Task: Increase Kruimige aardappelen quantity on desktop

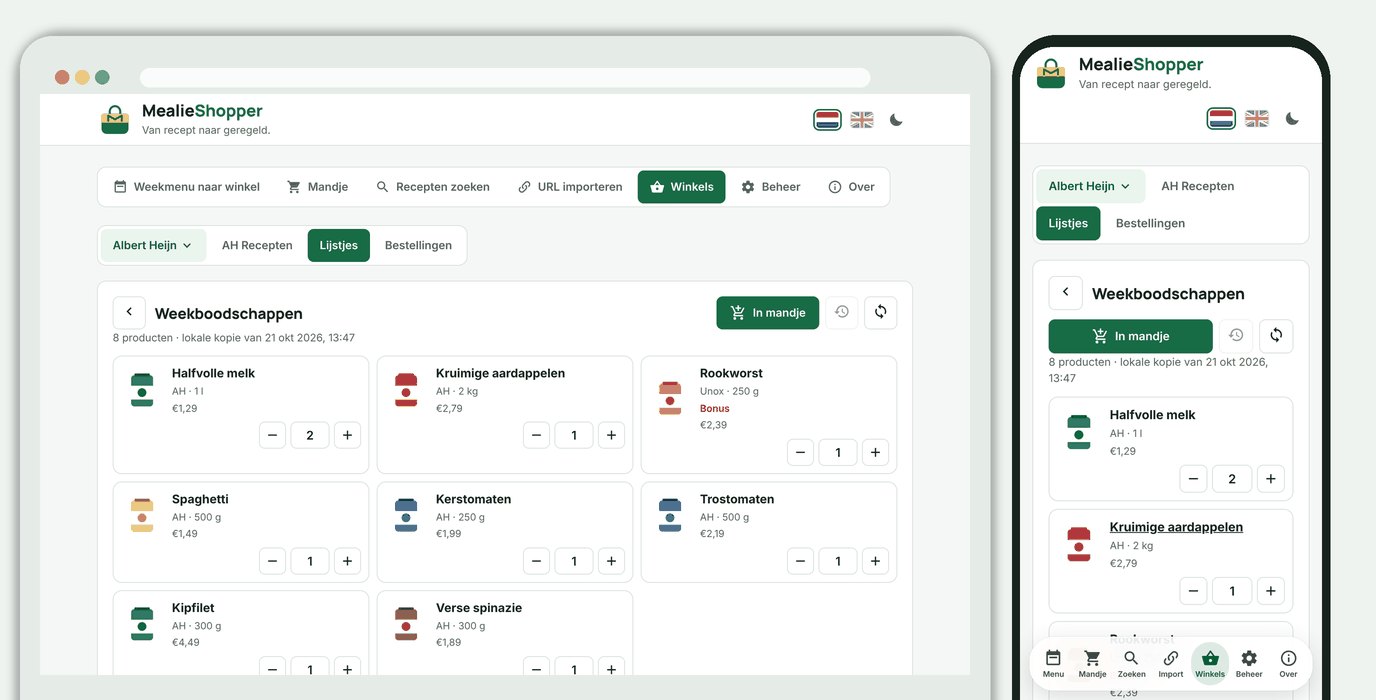Action: pyautogui.click(x=611, y=435)
